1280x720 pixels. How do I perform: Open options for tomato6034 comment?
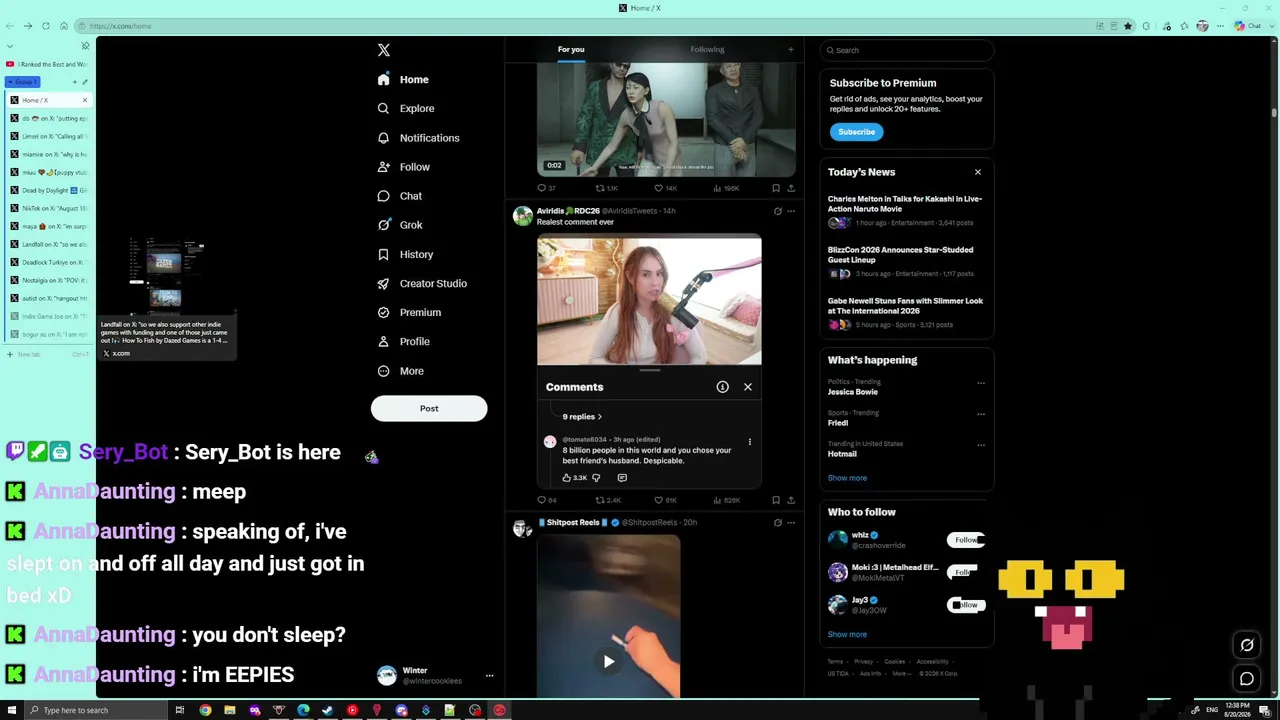pyautogui.click(x=749, y=441)
